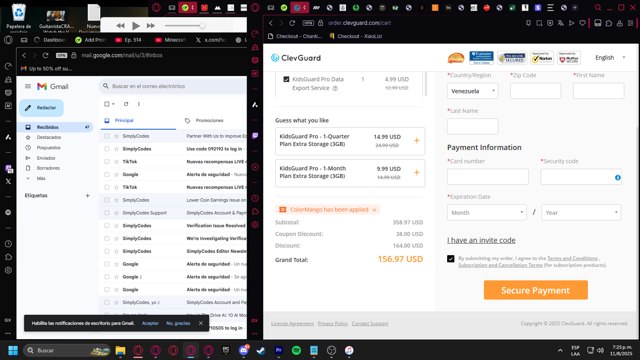
Task: Open the Terms and Conditions link
Action: click(572, 258)
